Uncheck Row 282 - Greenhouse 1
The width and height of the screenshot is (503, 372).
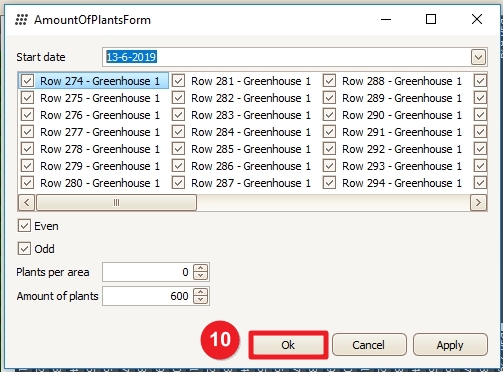(178, 98)
